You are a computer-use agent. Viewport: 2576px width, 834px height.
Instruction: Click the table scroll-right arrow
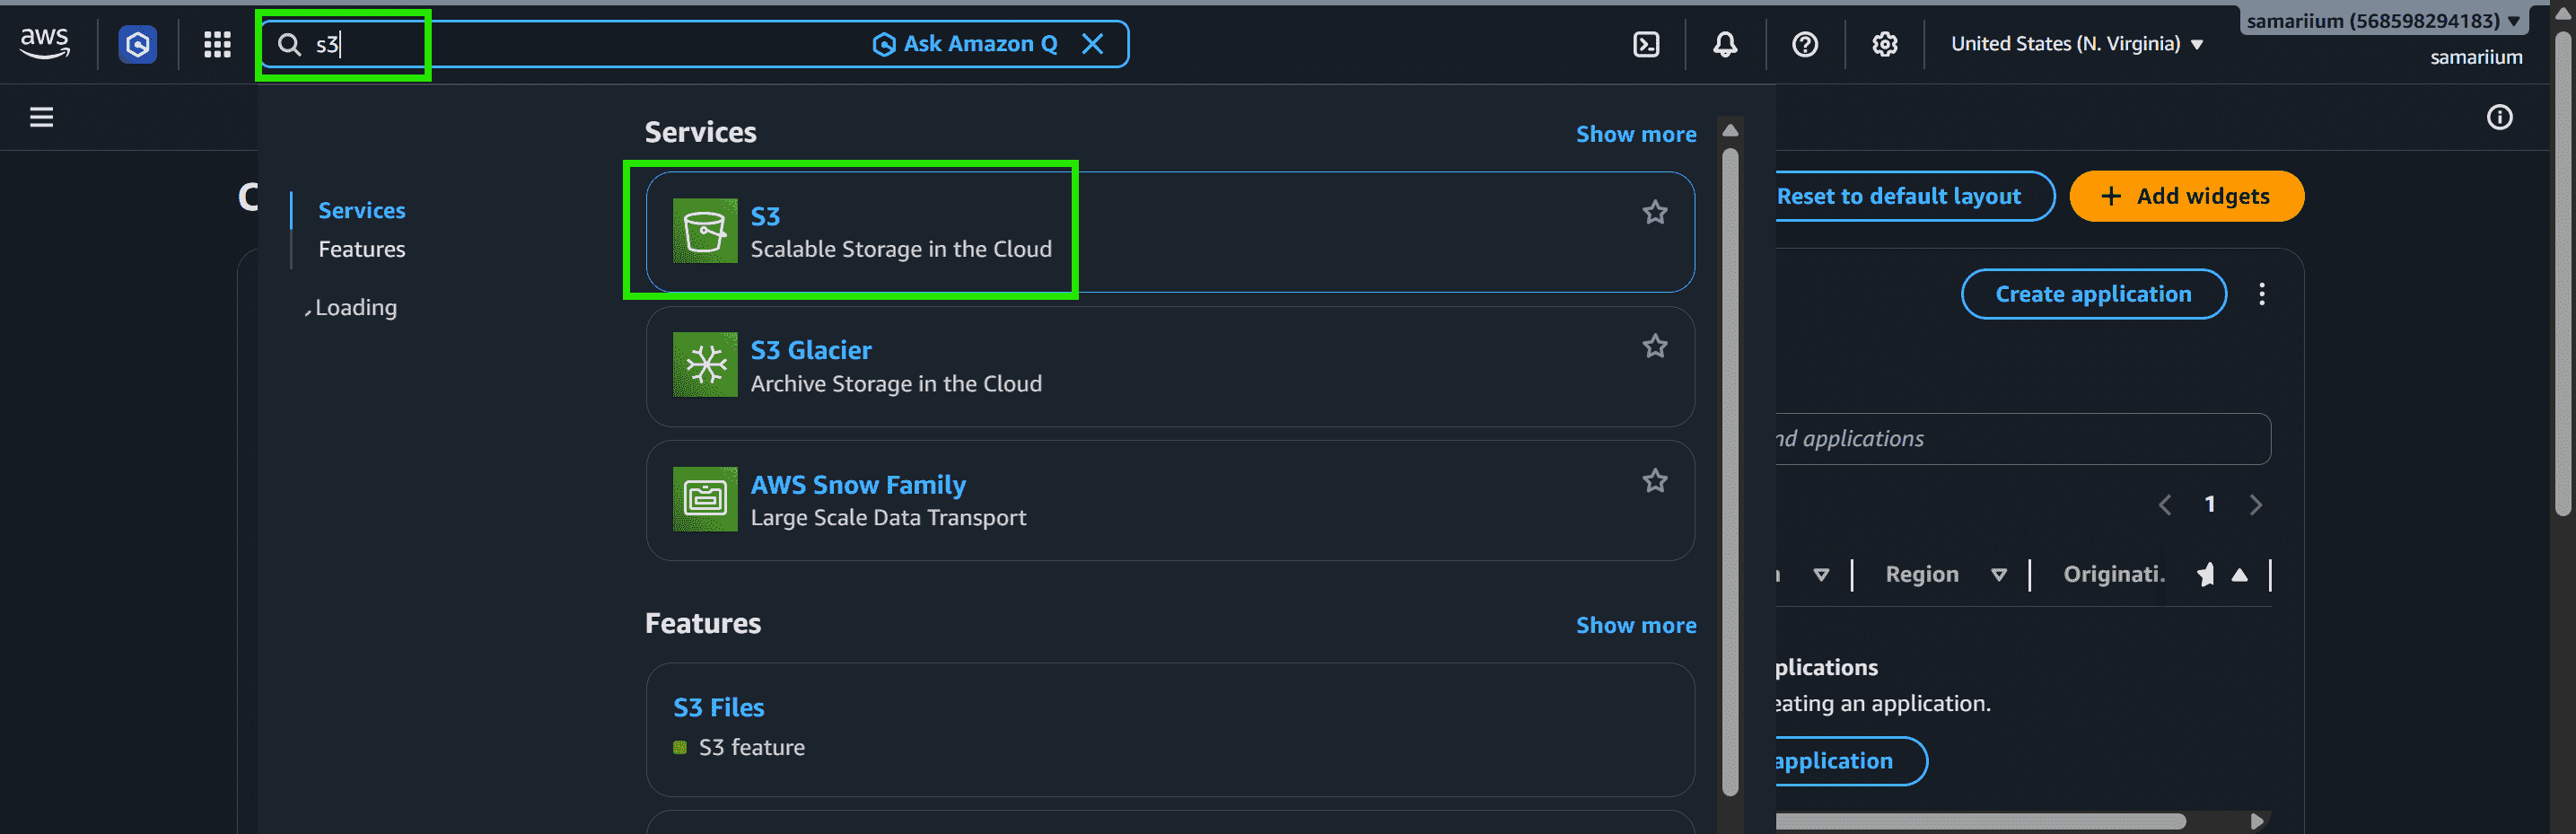(x=2257, y=821)
